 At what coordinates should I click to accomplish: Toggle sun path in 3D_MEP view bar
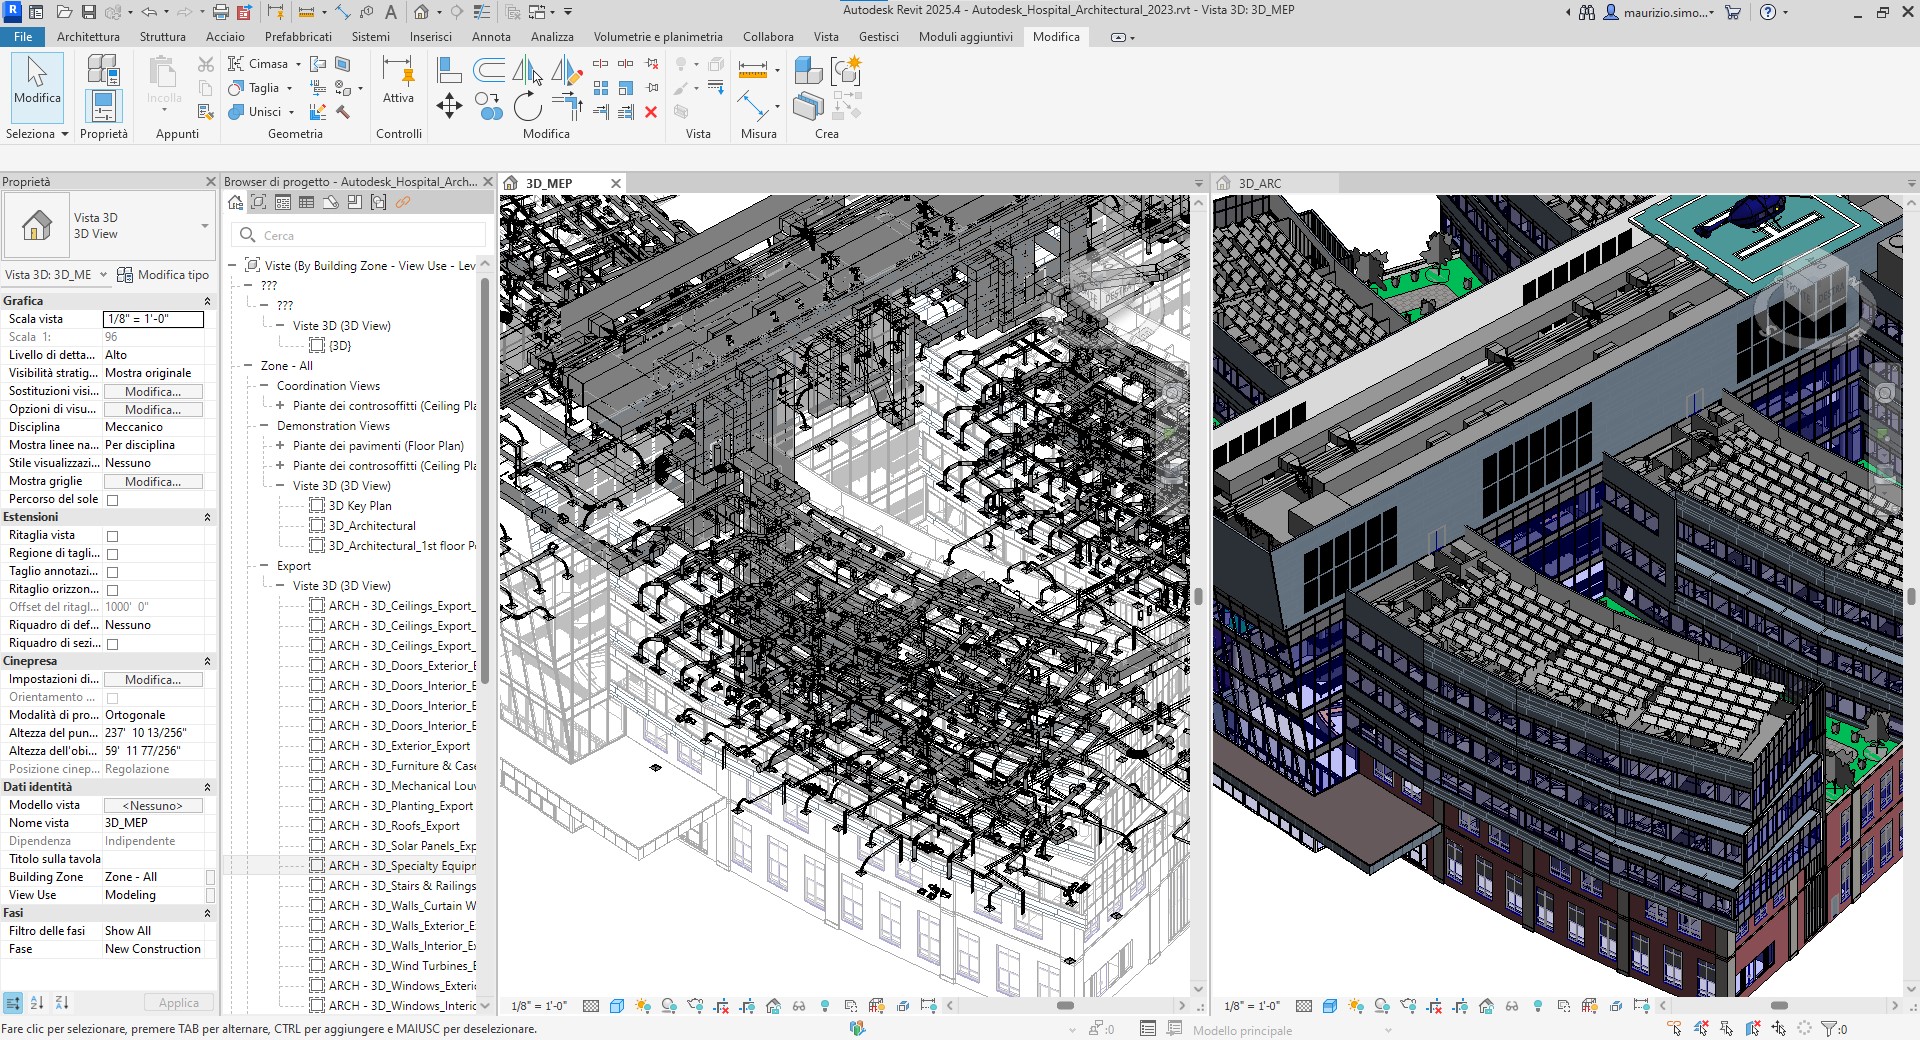pyautogui.click(x=643, y=1006)
